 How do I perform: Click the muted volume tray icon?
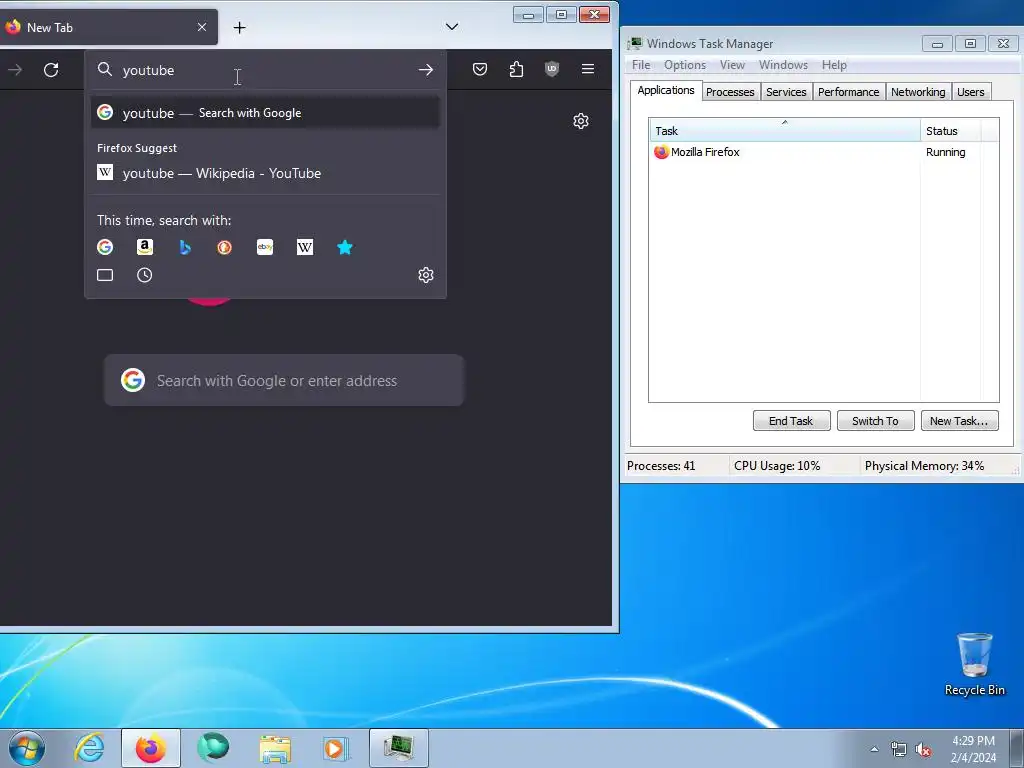coord(923,750)
